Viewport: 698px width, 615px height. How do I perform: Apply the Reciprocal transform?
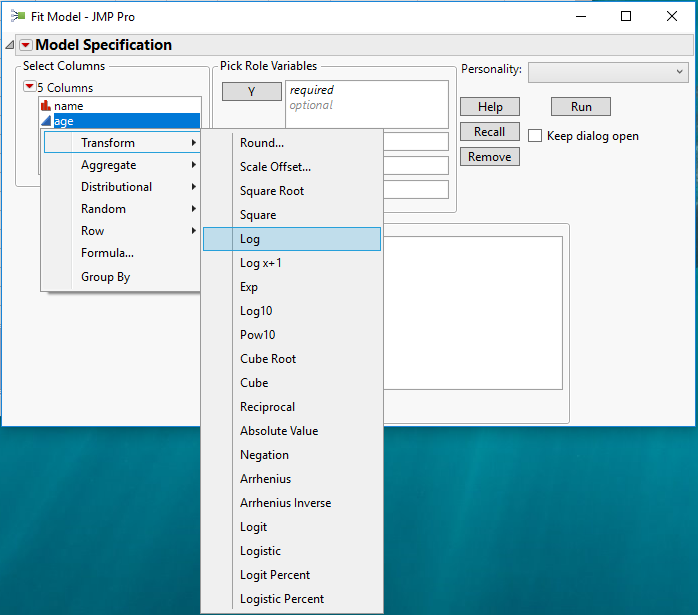click(292, 407)
